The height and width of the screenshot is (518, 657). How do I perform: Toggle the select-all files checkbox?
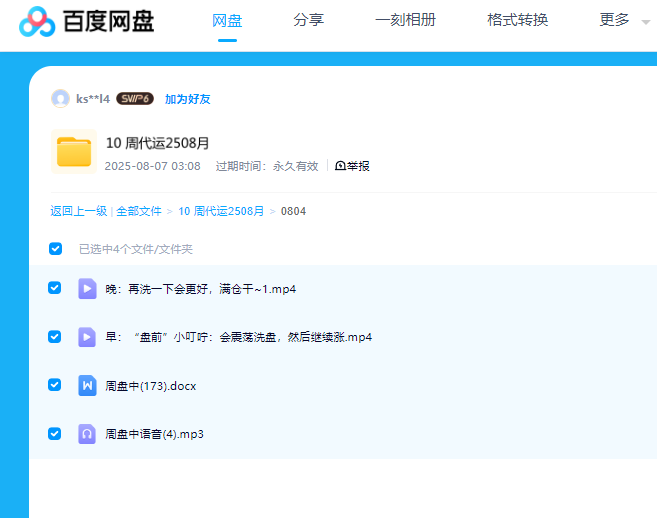[55, 249]
